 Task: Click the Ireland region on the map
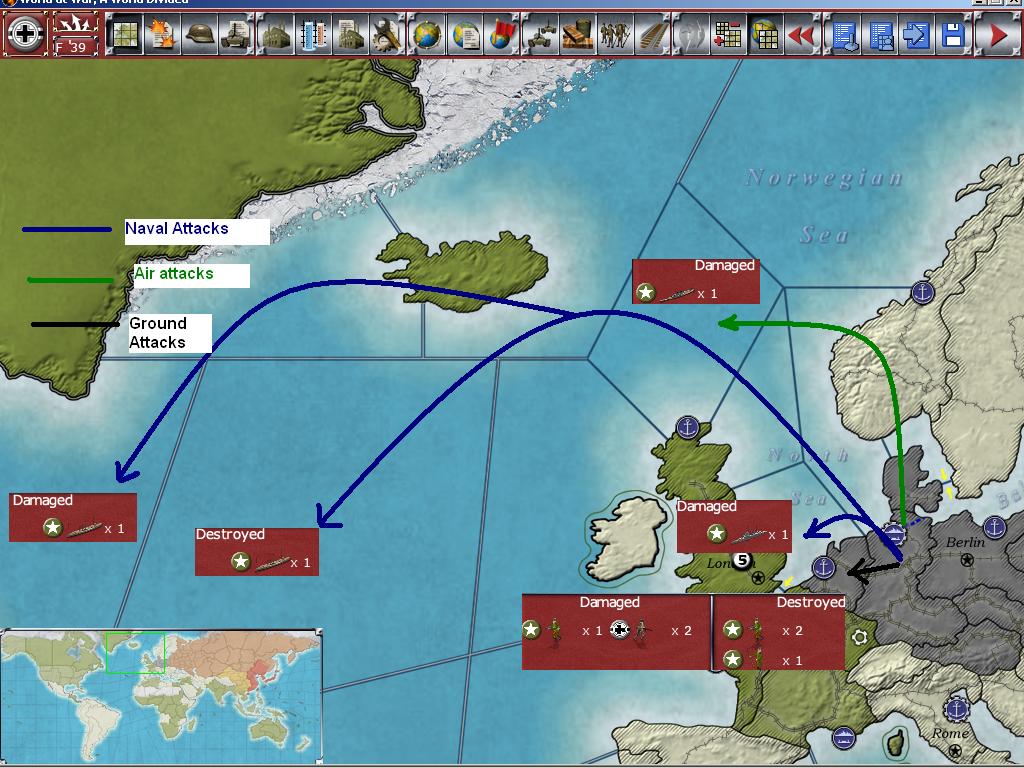[x=627, y=539]
